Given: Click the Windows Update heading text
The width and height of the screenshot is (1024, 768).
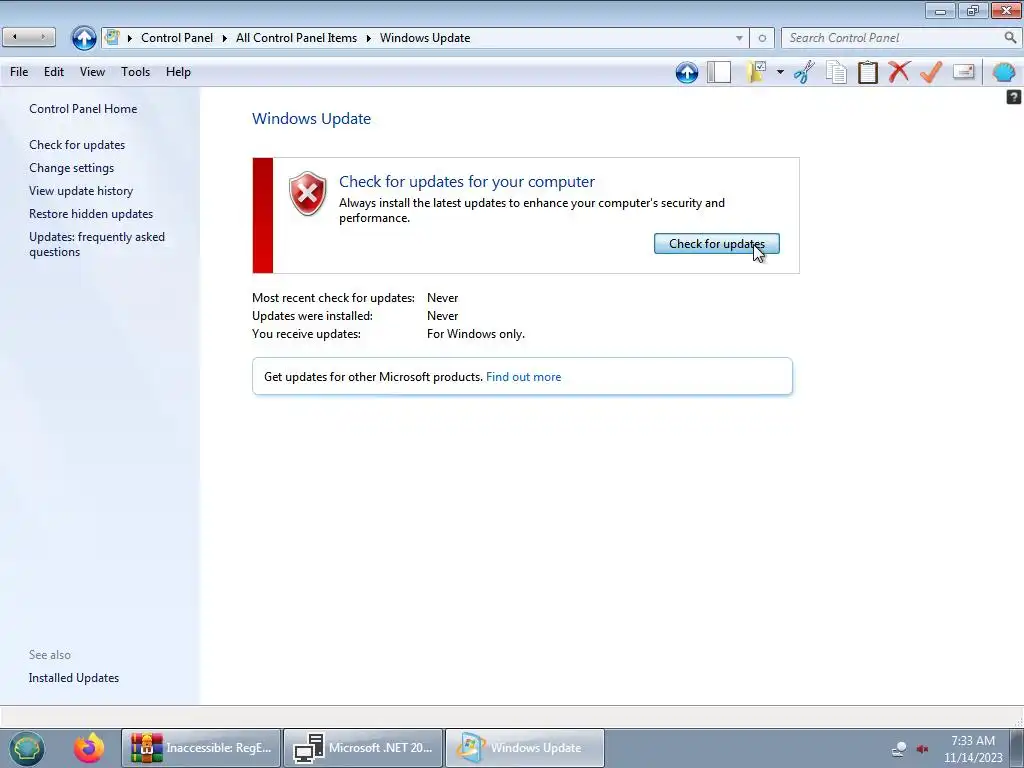Looking at the screenshot, I should [312, 119].
